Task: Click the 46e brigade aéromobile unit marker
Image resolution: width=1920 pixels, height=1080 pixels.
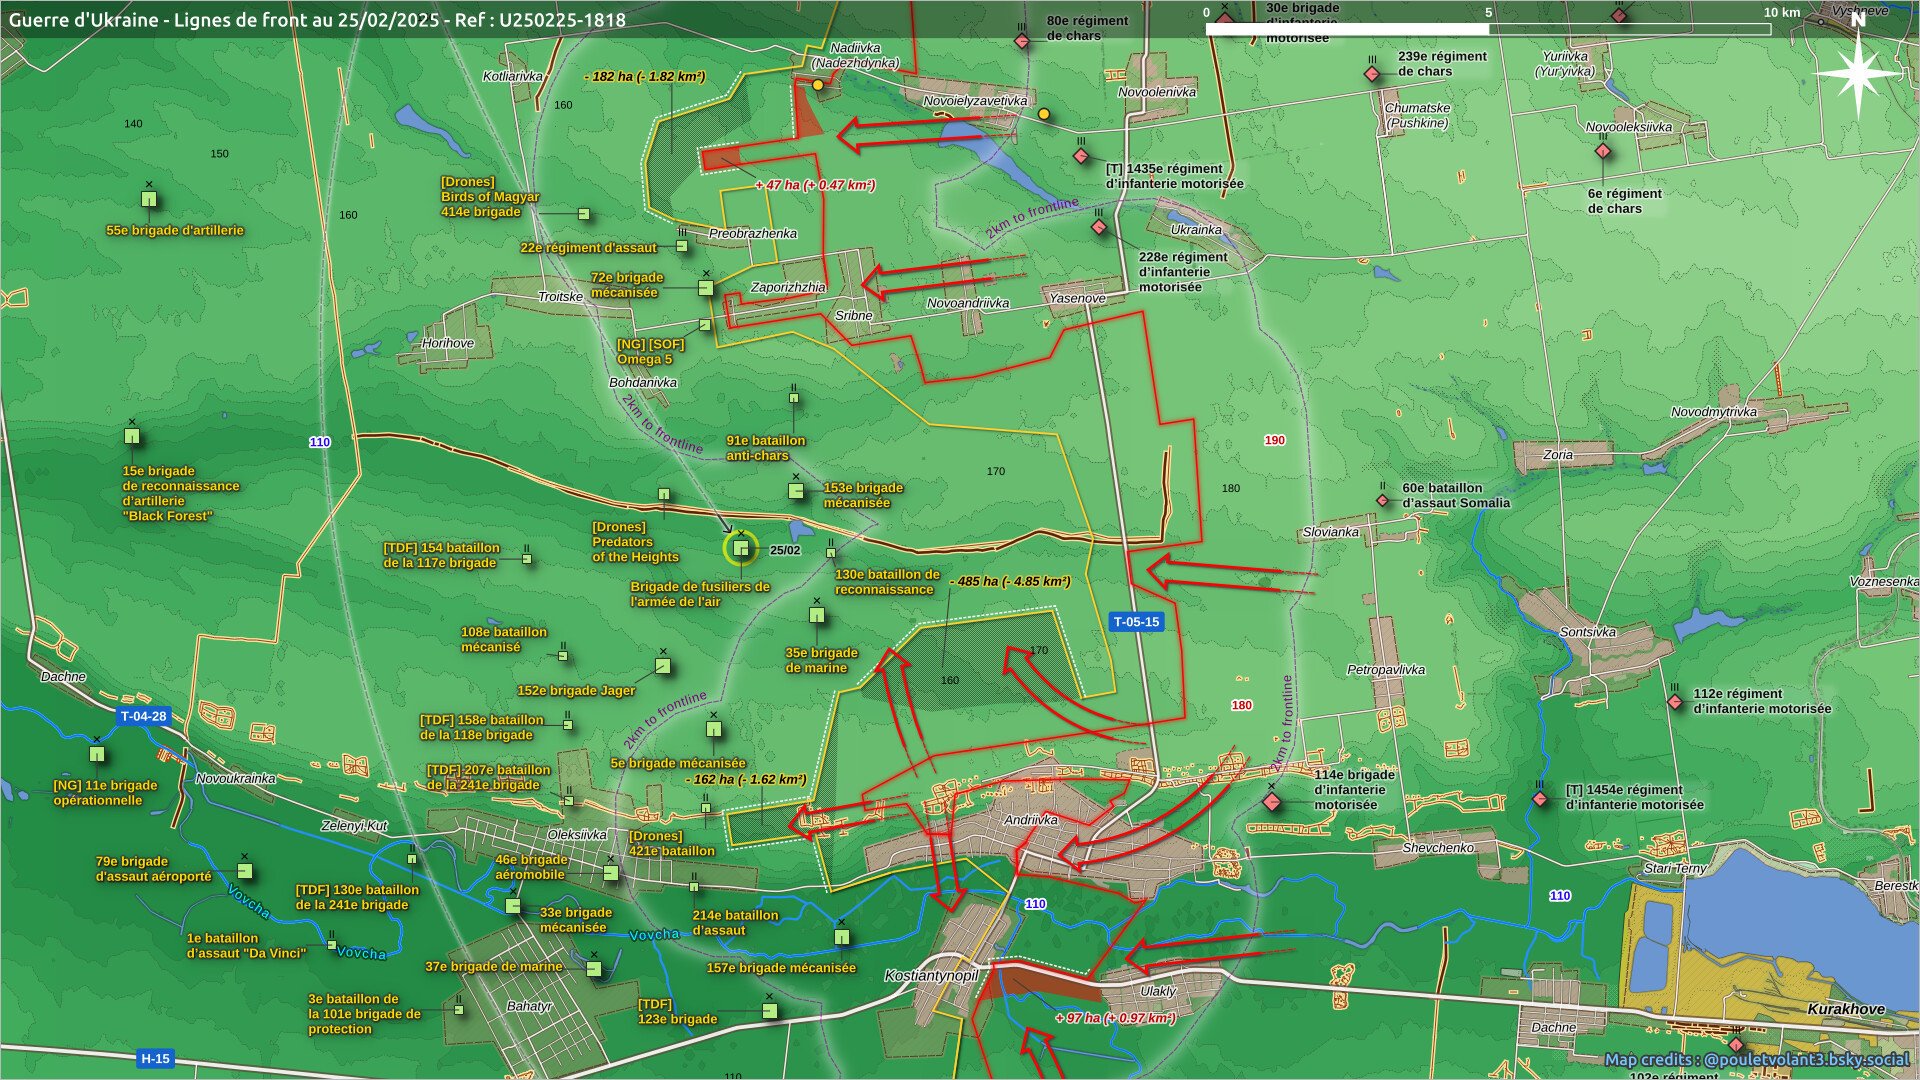Action: pos(611,873)
